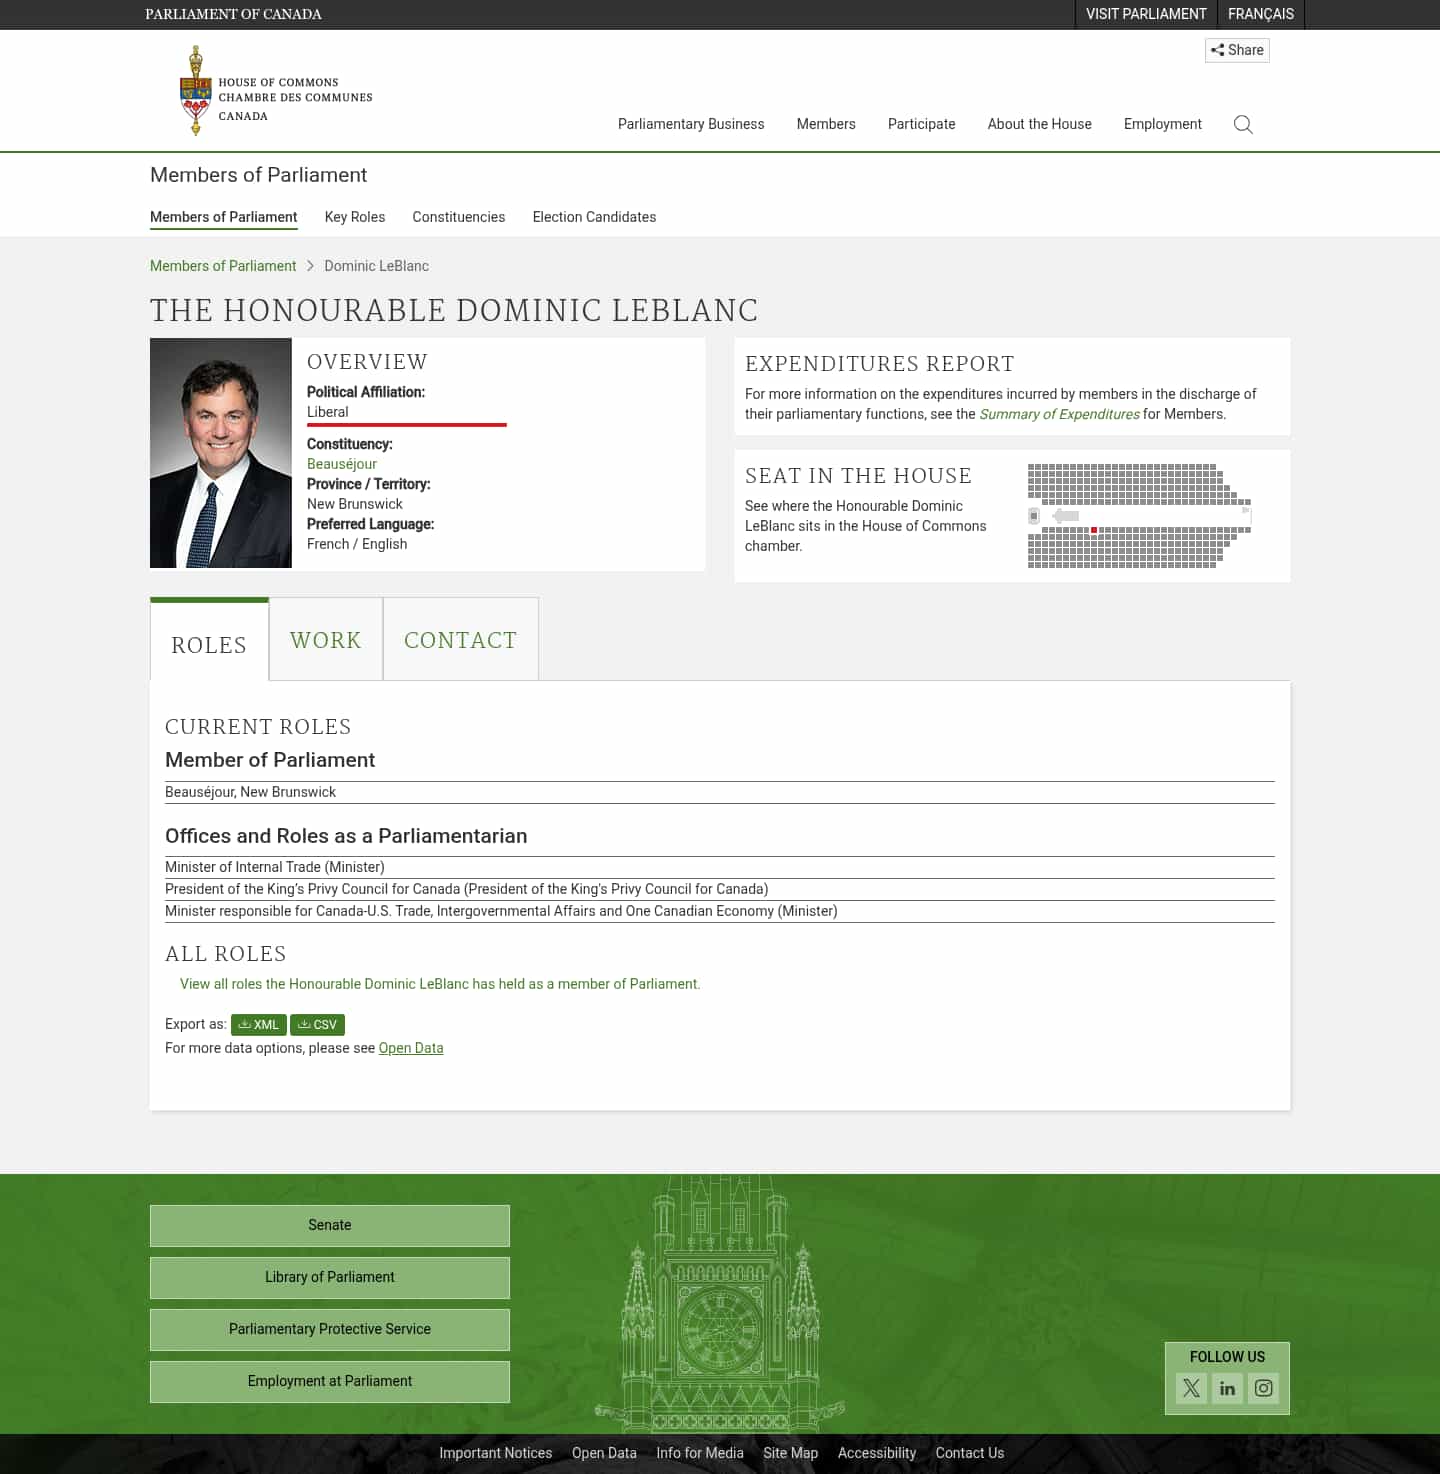Export roles data as CSV
Viewport: 1440px width, 1474px height.
(x=317, y=1024)
